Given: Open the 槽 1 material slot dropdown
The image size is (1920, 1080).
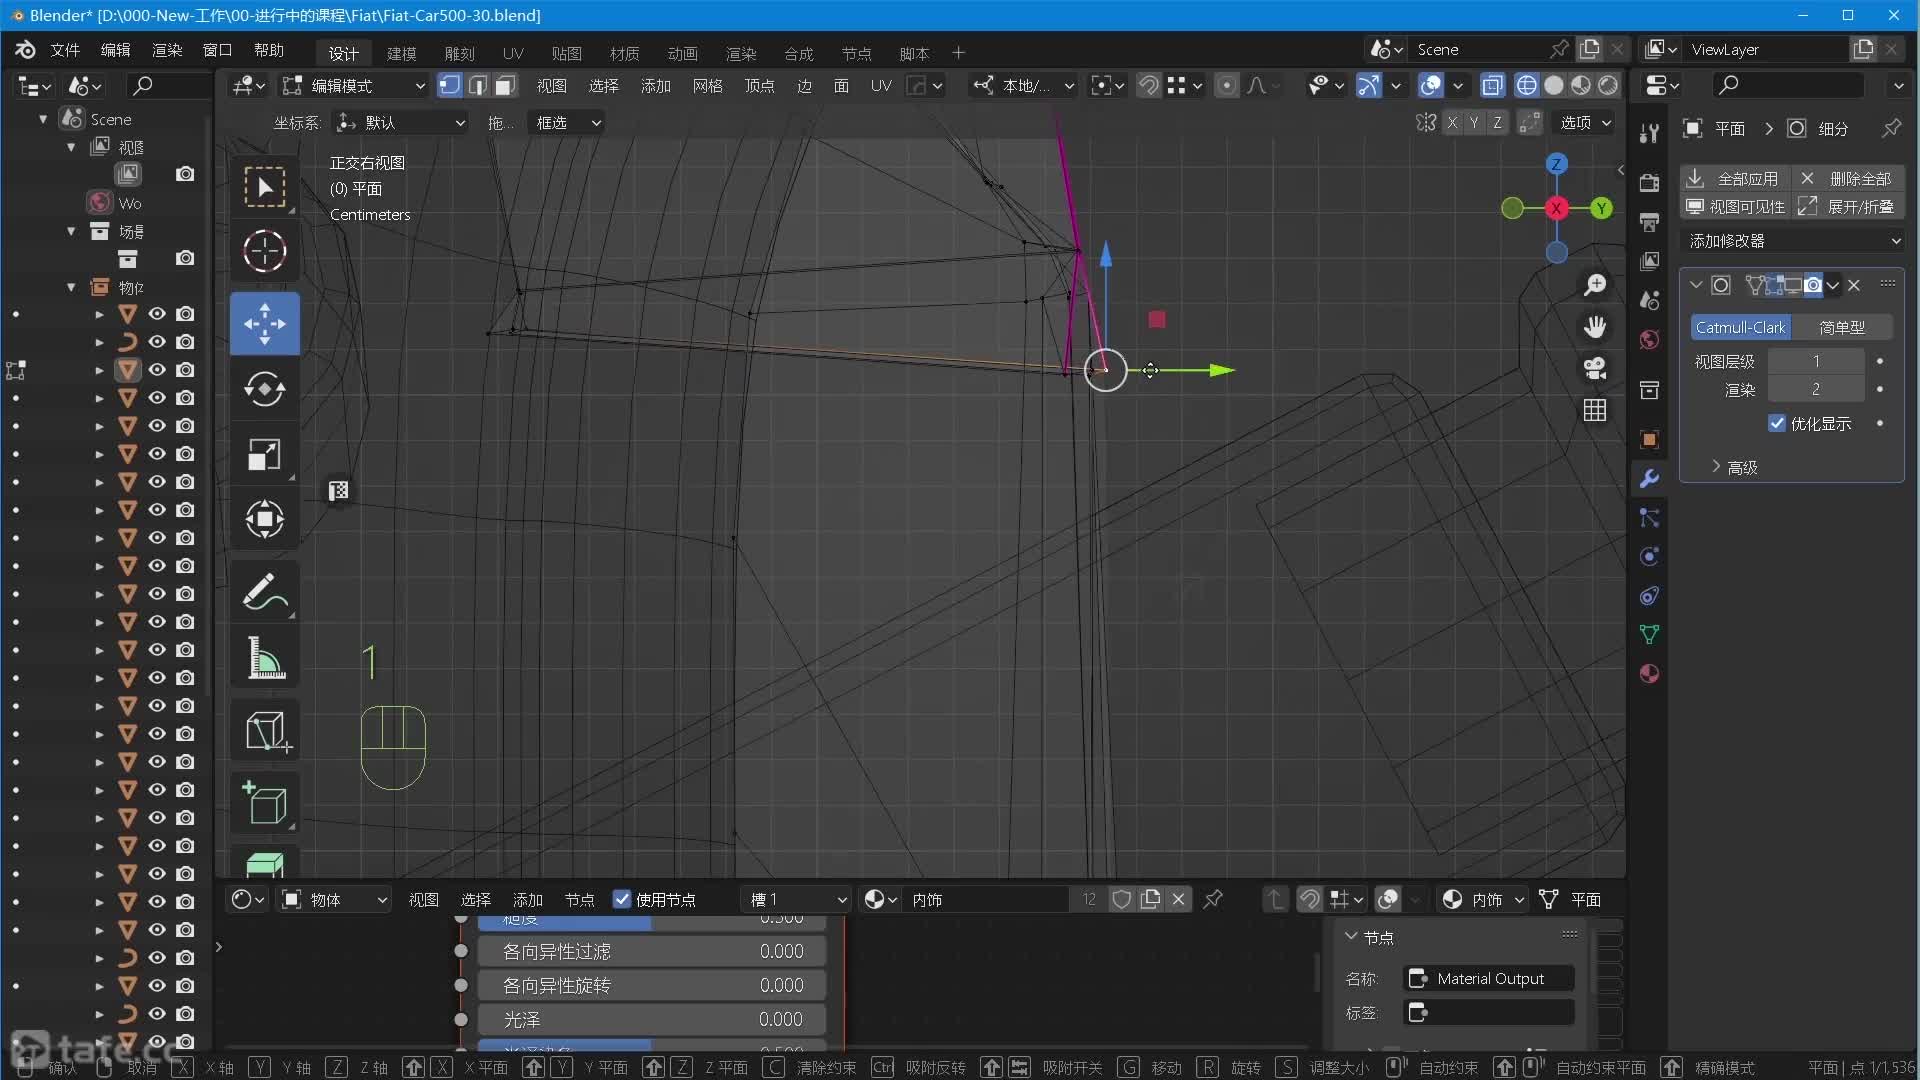Looking at the screenshot, I should click(796, 899).
